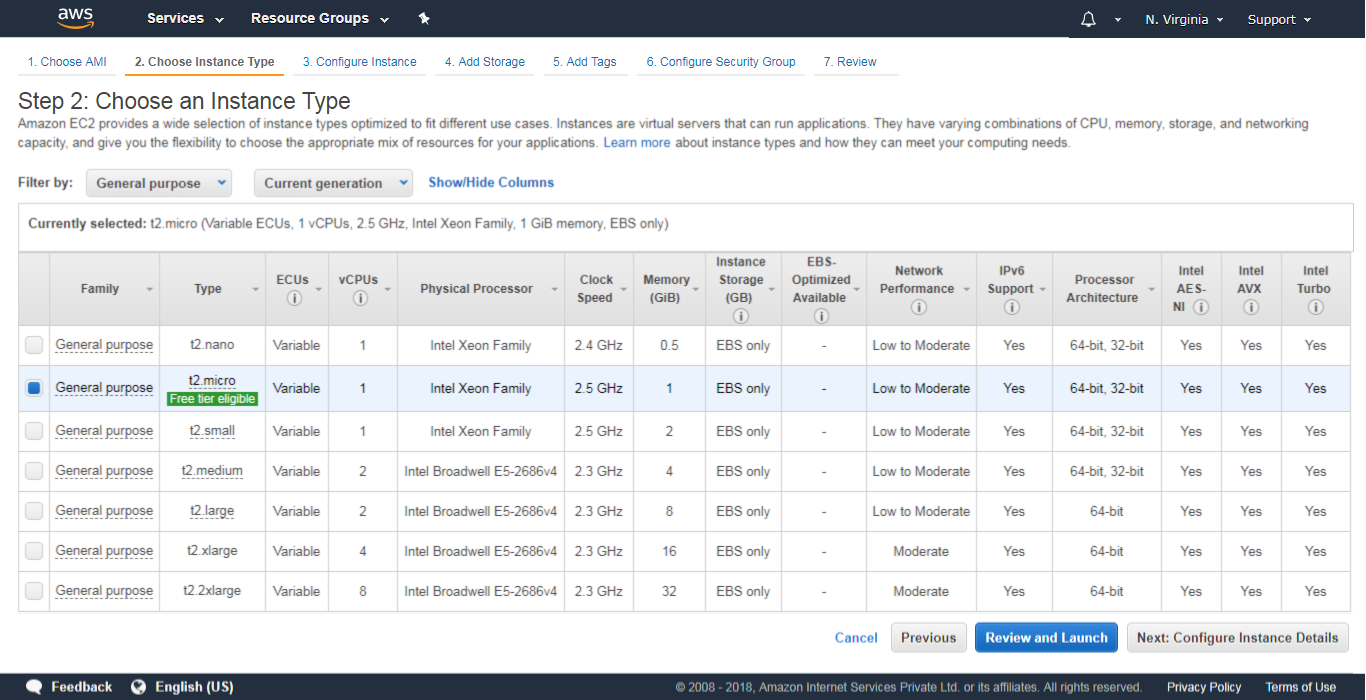The image size is (1366, 700).
Task: Click the t2.2xlarge type cell
Action: click(212, 591)
